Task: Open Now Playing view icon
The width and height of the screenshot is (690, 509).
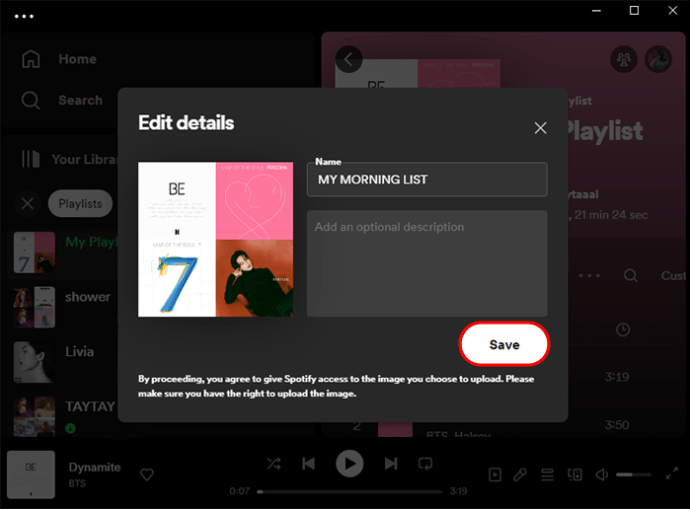Action: point(495,475)
